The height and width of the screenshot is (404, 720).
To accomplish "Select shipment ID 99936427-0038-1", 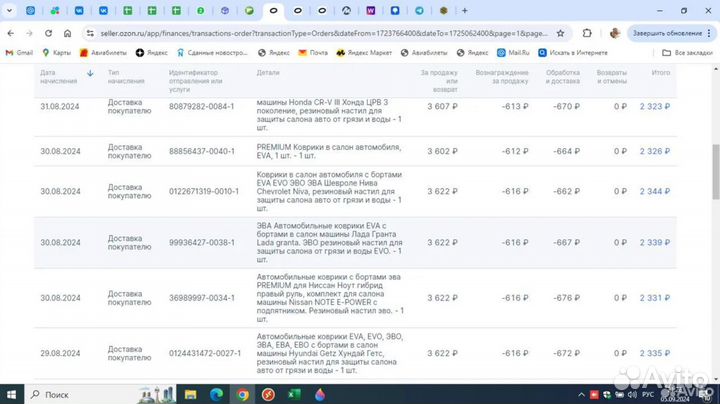I will [202, 242].
